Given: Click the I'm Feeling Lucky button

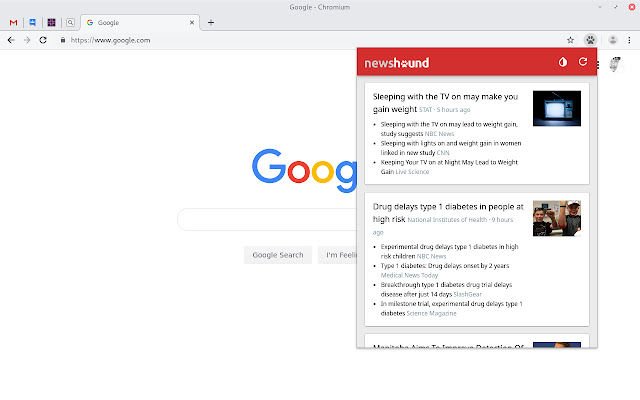Looking at the screenshot, I should [338, 255].
